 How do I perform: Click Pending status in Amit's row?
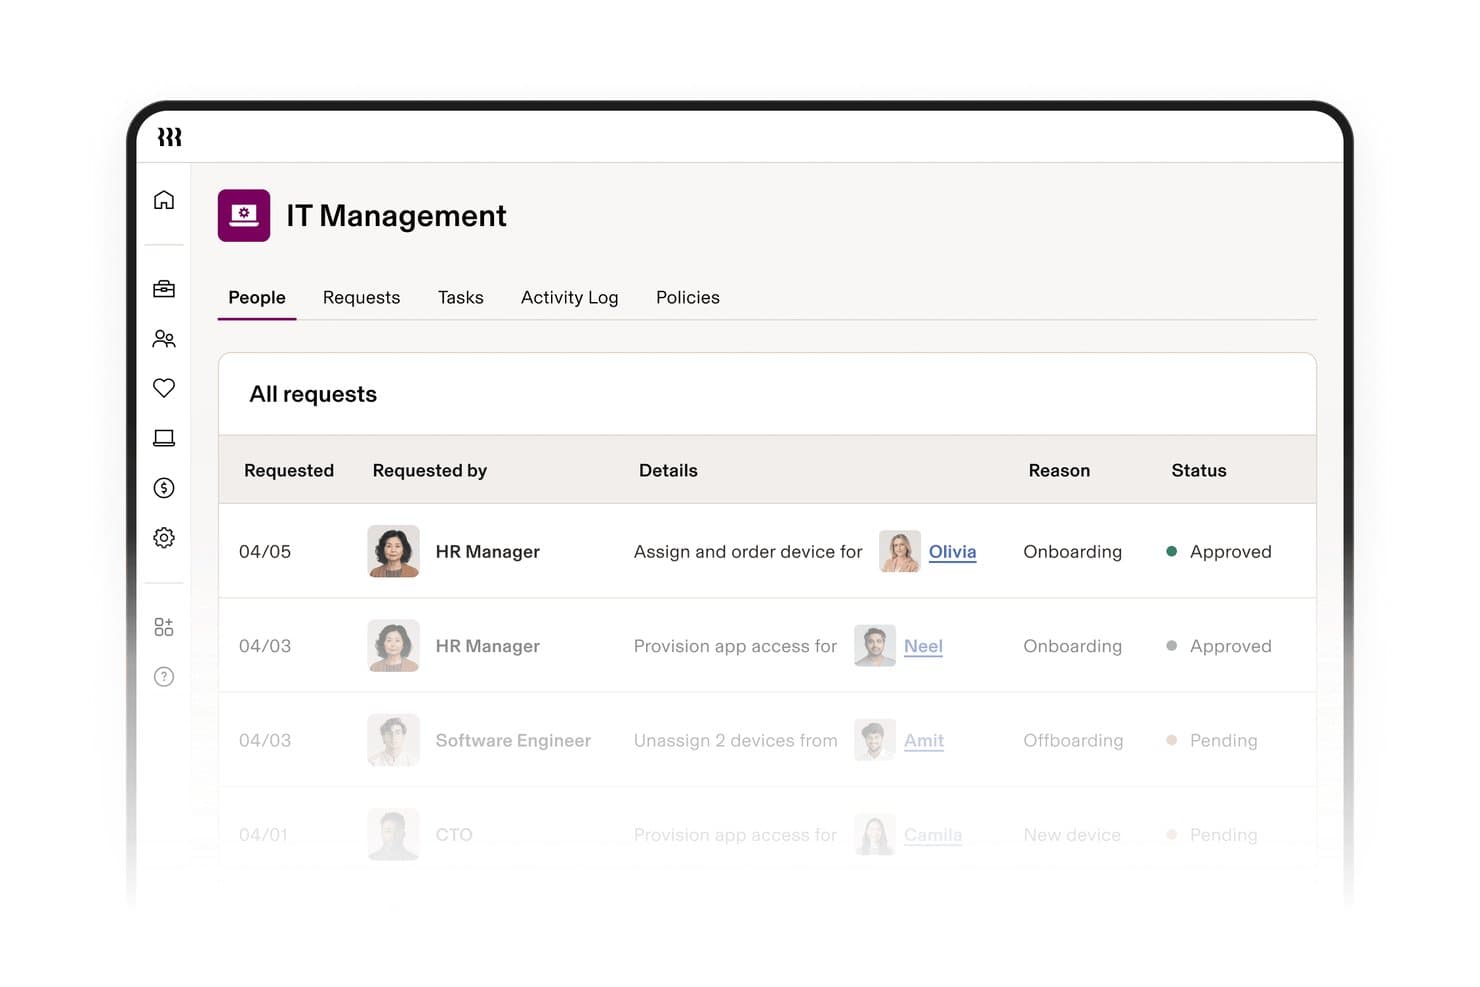click(1212, 741)
